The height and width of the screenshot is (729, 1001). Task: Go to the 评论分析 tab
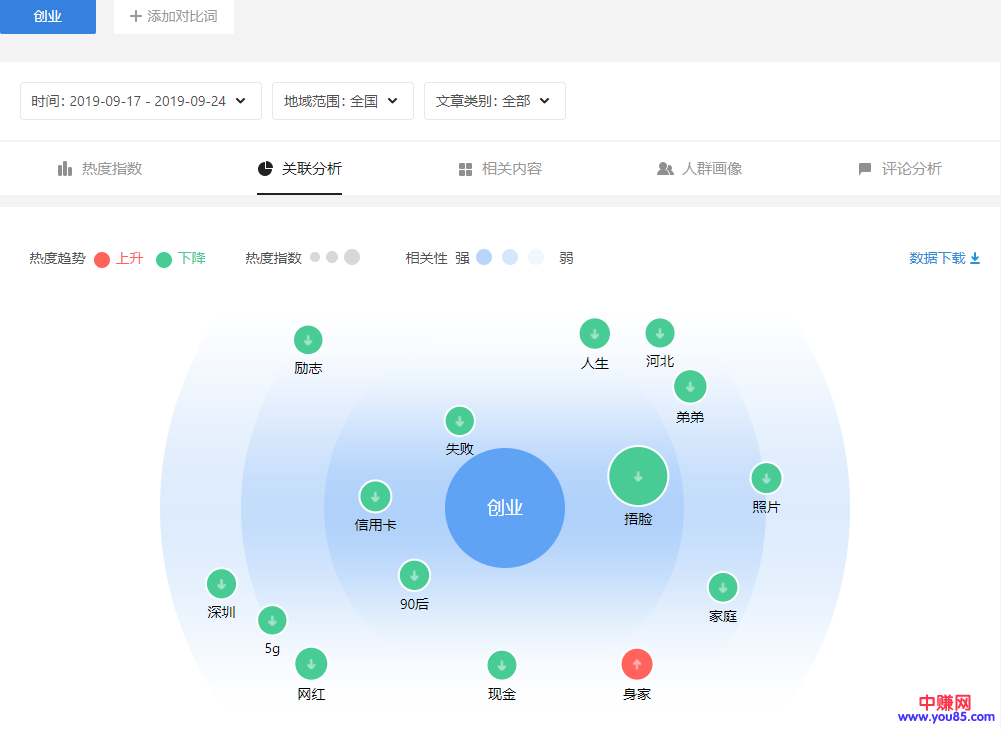[899, 169]
